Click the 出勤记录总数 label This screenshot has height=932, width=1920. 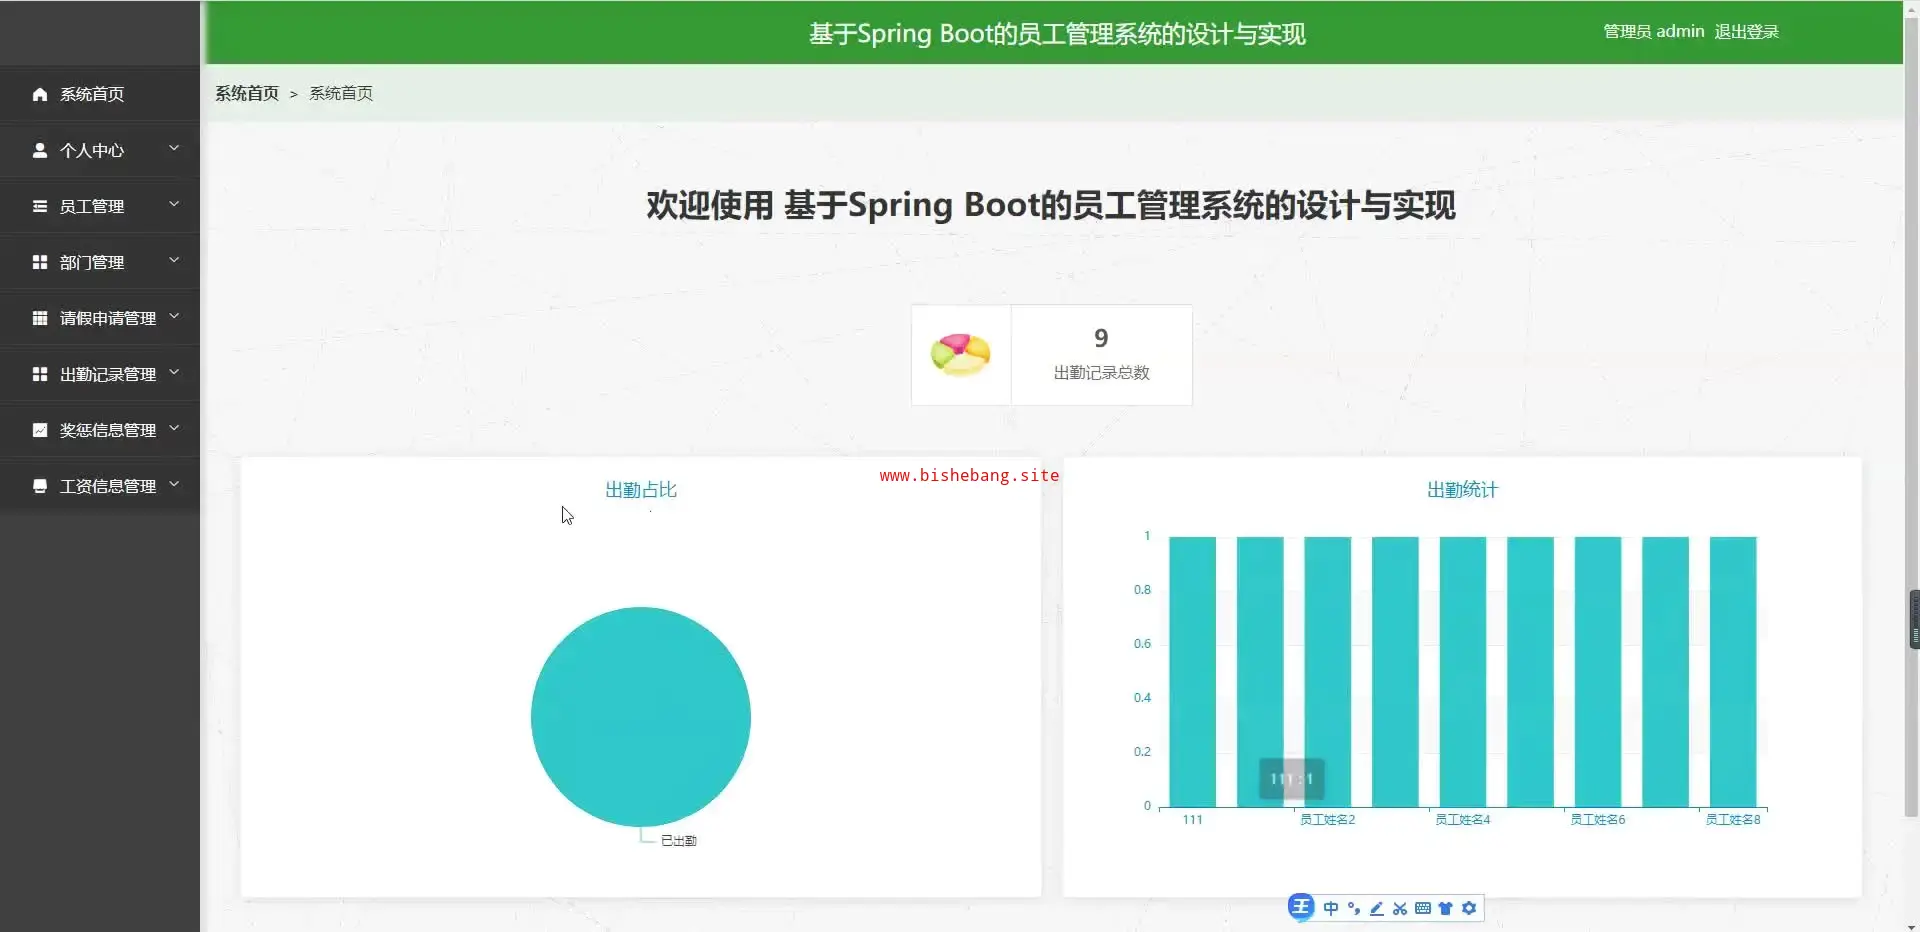(x=1101, y=373)
